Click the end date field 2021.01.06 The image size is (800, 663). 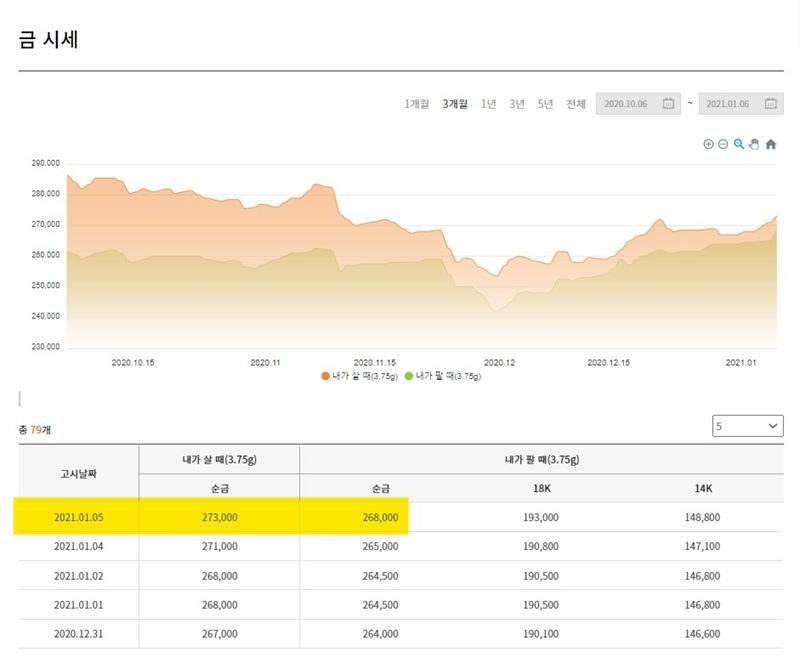741,104
